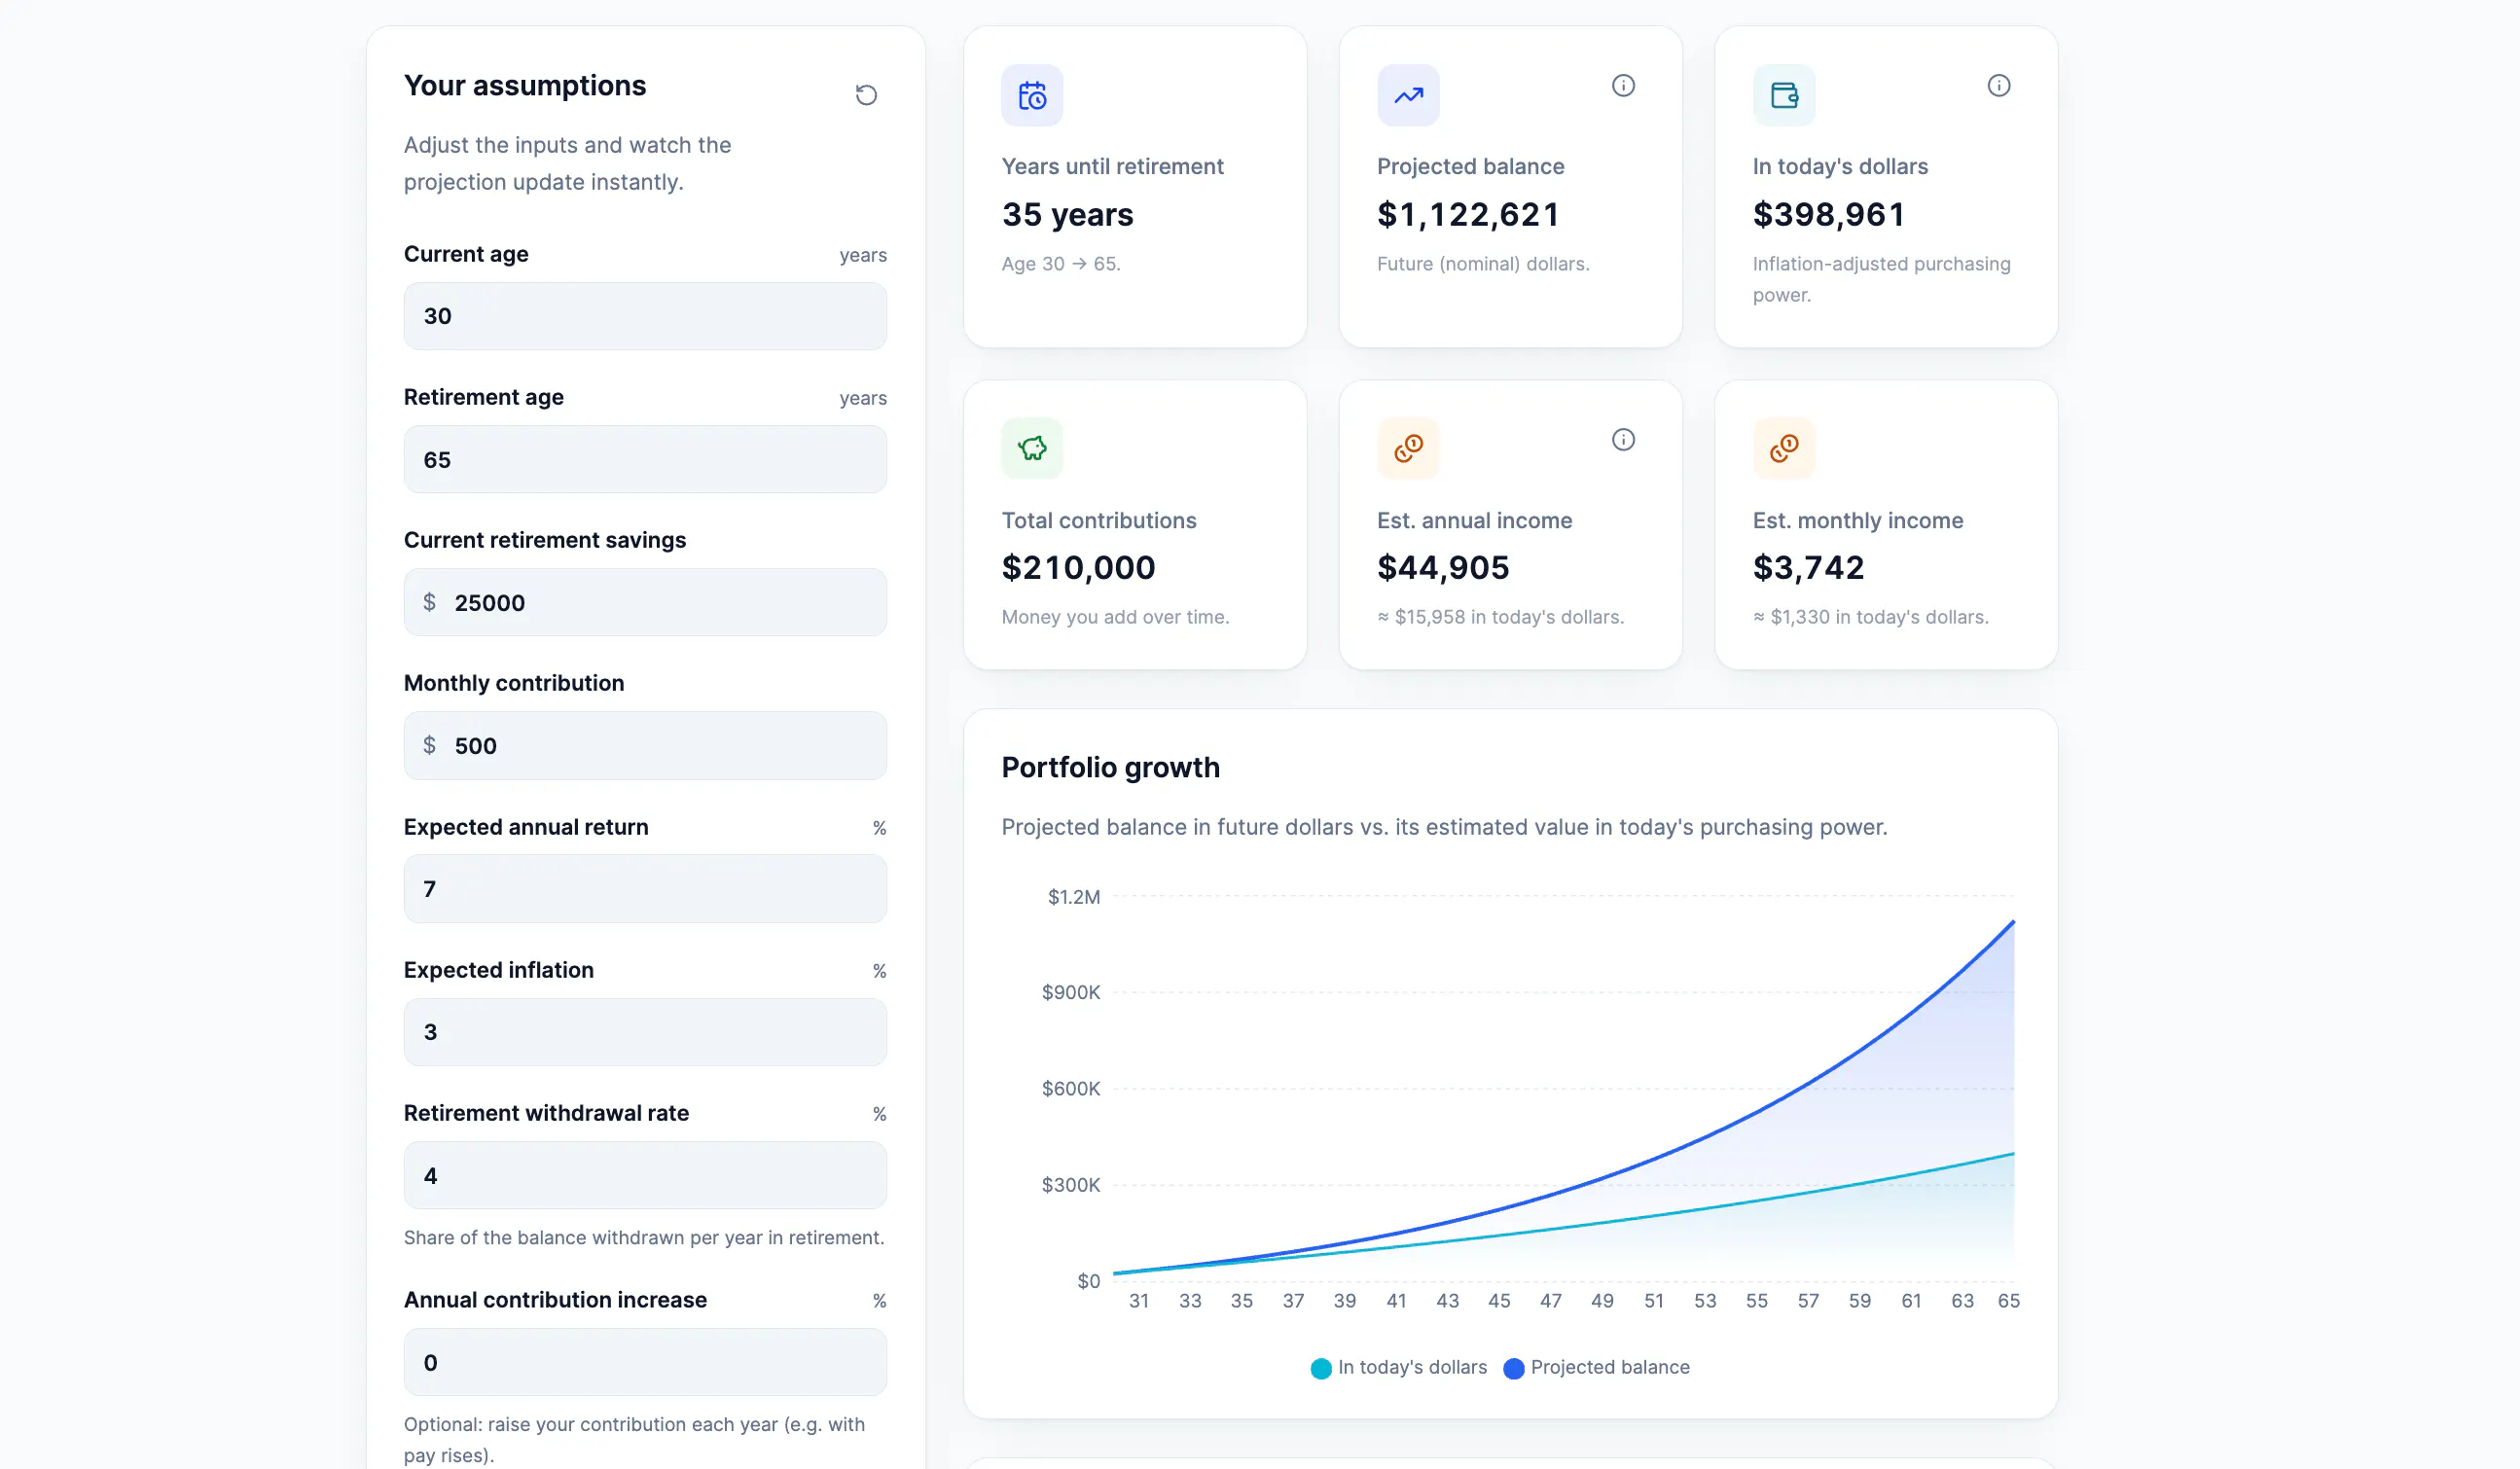Click the Retirement withdrawal rate field
Image resolution: width=2520 pixels, height=1469 pixels.
point(645,1176)
